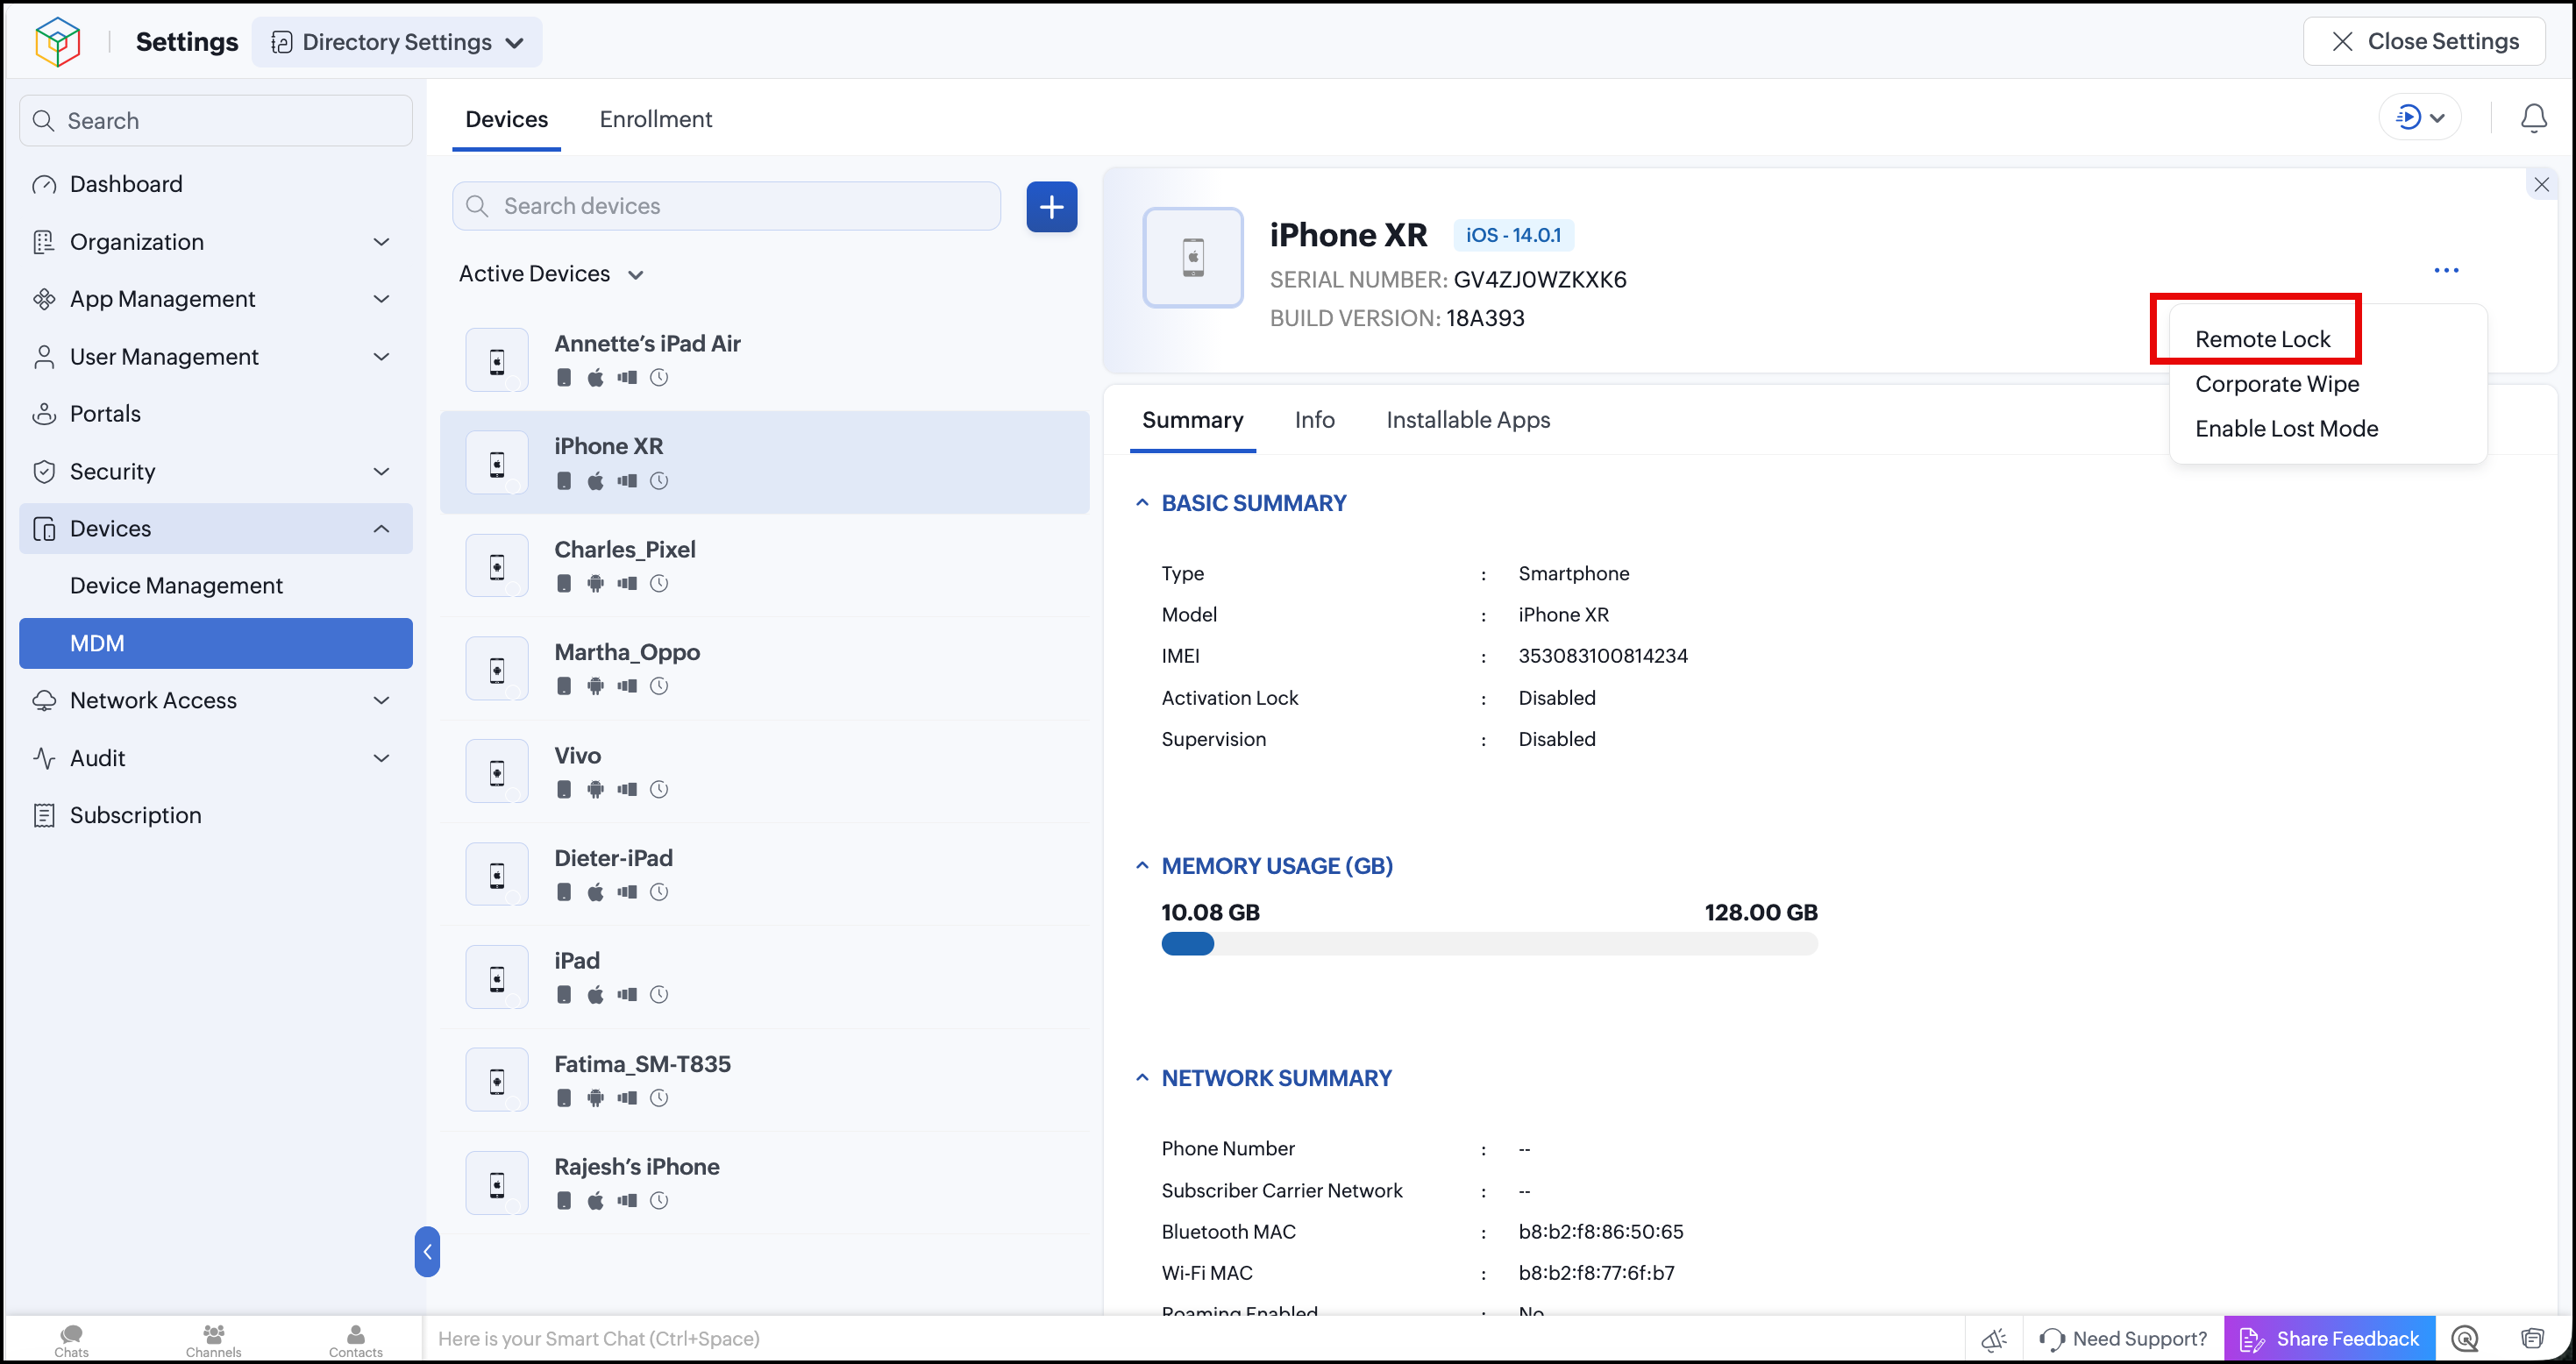Click the Dashboard gauge icon in sidebar
The image size is (2576, 1364).
(x=44, y=185)
